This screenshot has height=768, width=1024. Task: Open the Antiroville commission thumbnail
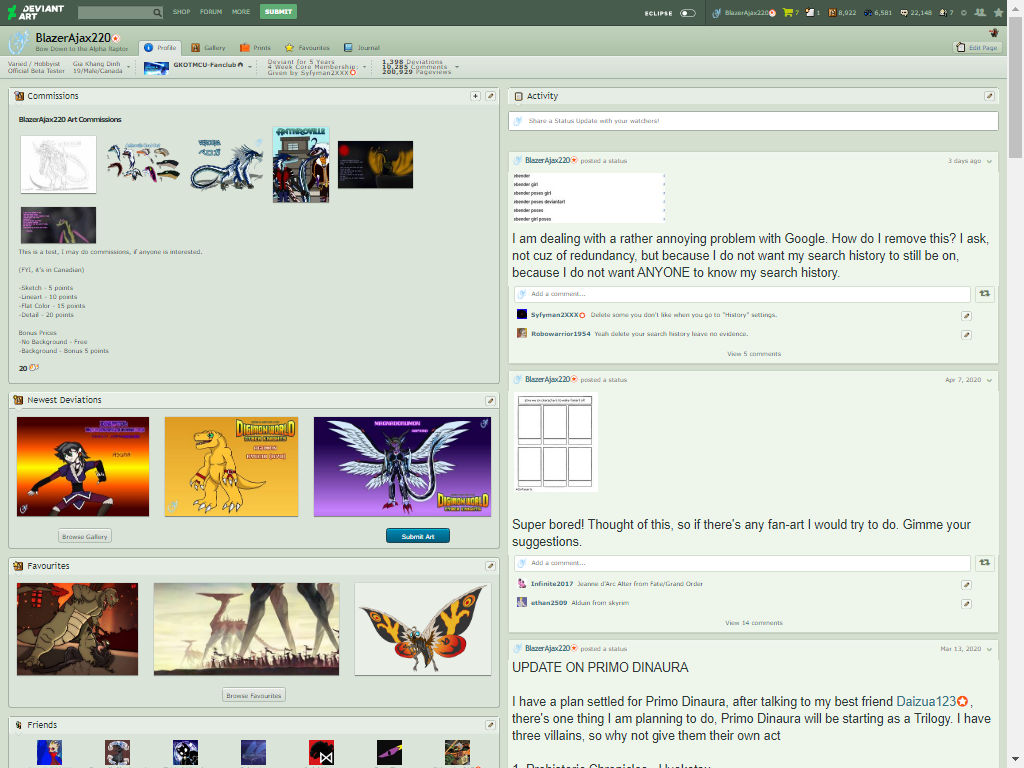301,165
